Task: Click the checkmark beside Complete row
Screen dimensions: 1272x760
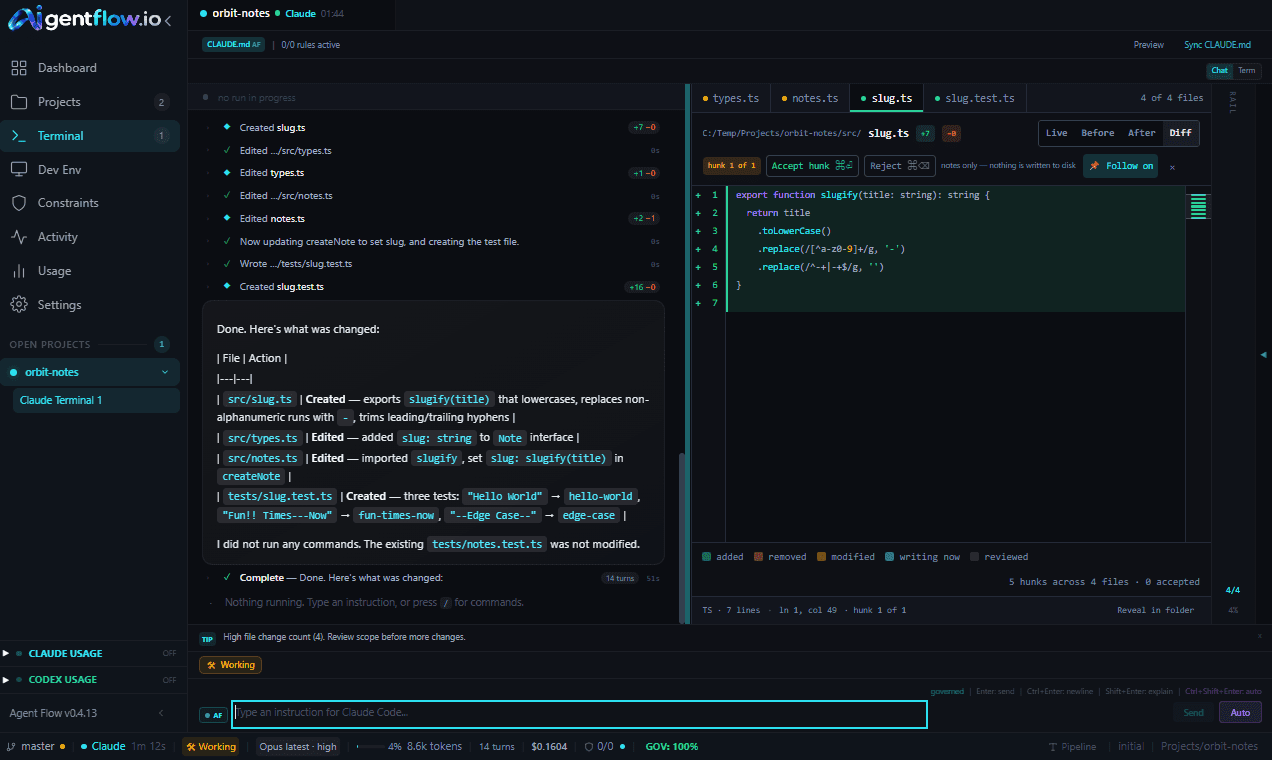Action: [228, 578]
